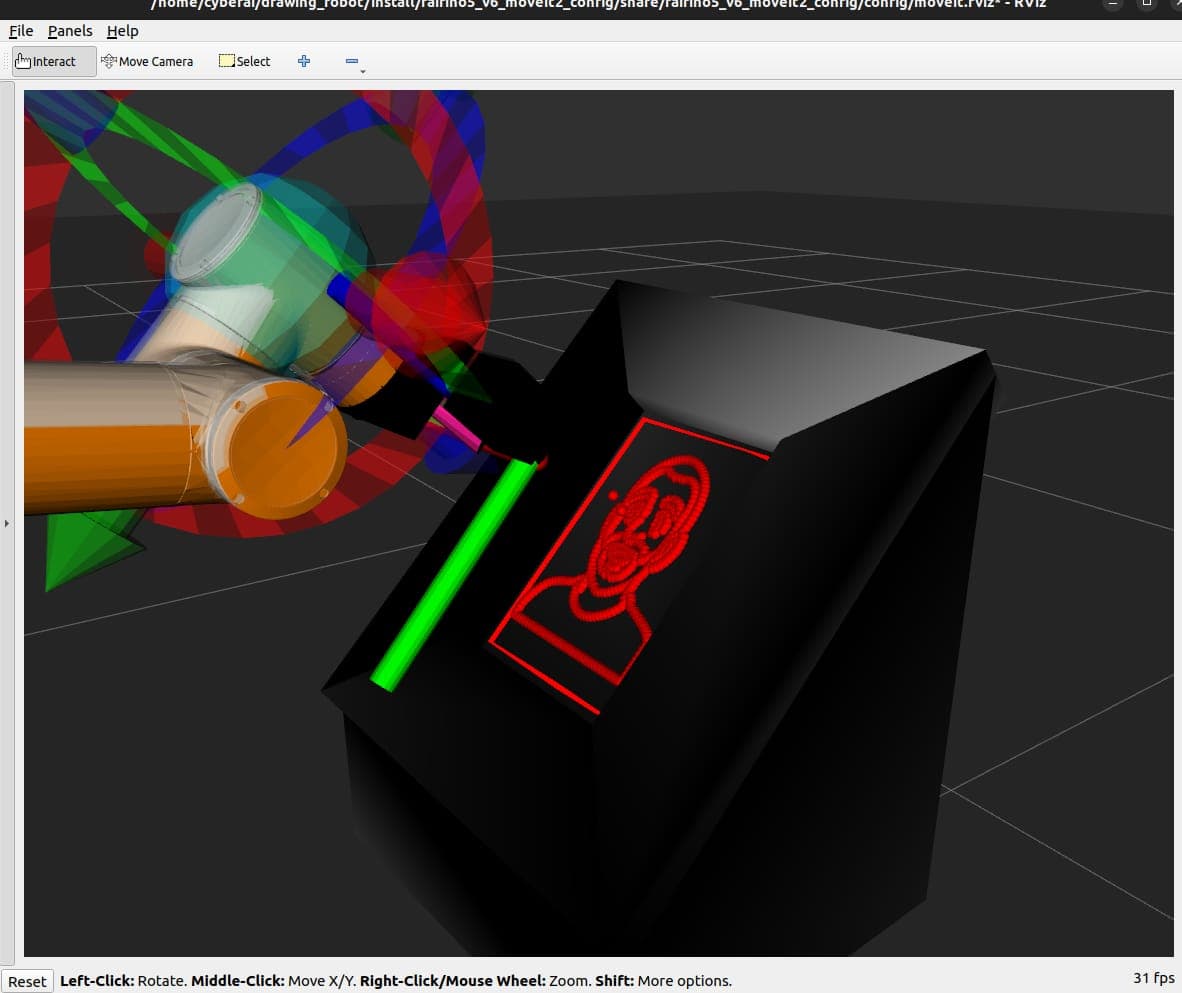Click the 31 fps readout

(x=1153, y=978)
